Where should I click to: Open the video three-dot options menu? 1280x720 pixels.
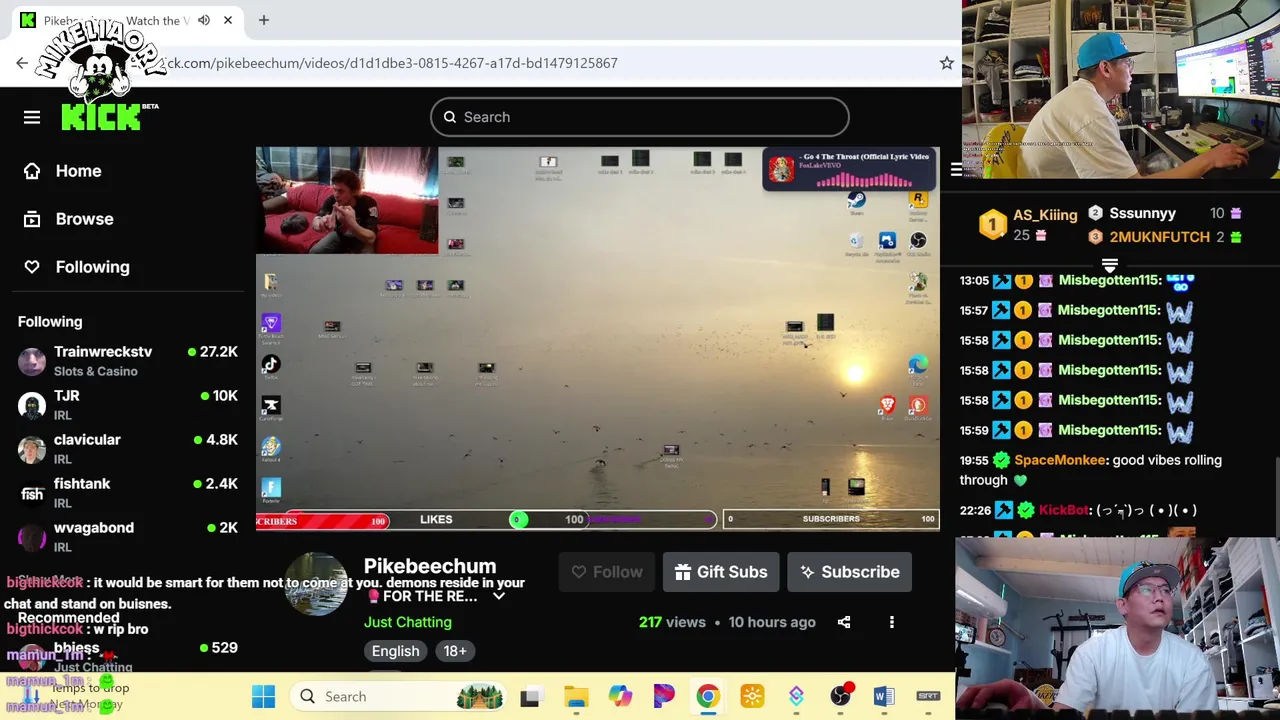click(892, 622)
